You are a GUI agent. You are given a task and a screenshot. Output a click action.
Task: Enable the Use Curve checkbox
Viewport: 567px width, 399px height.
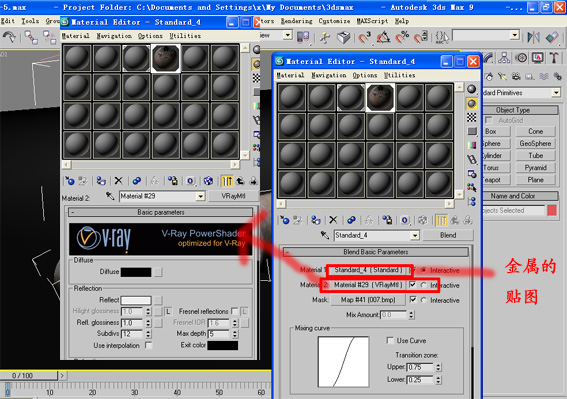pos(390,340)
